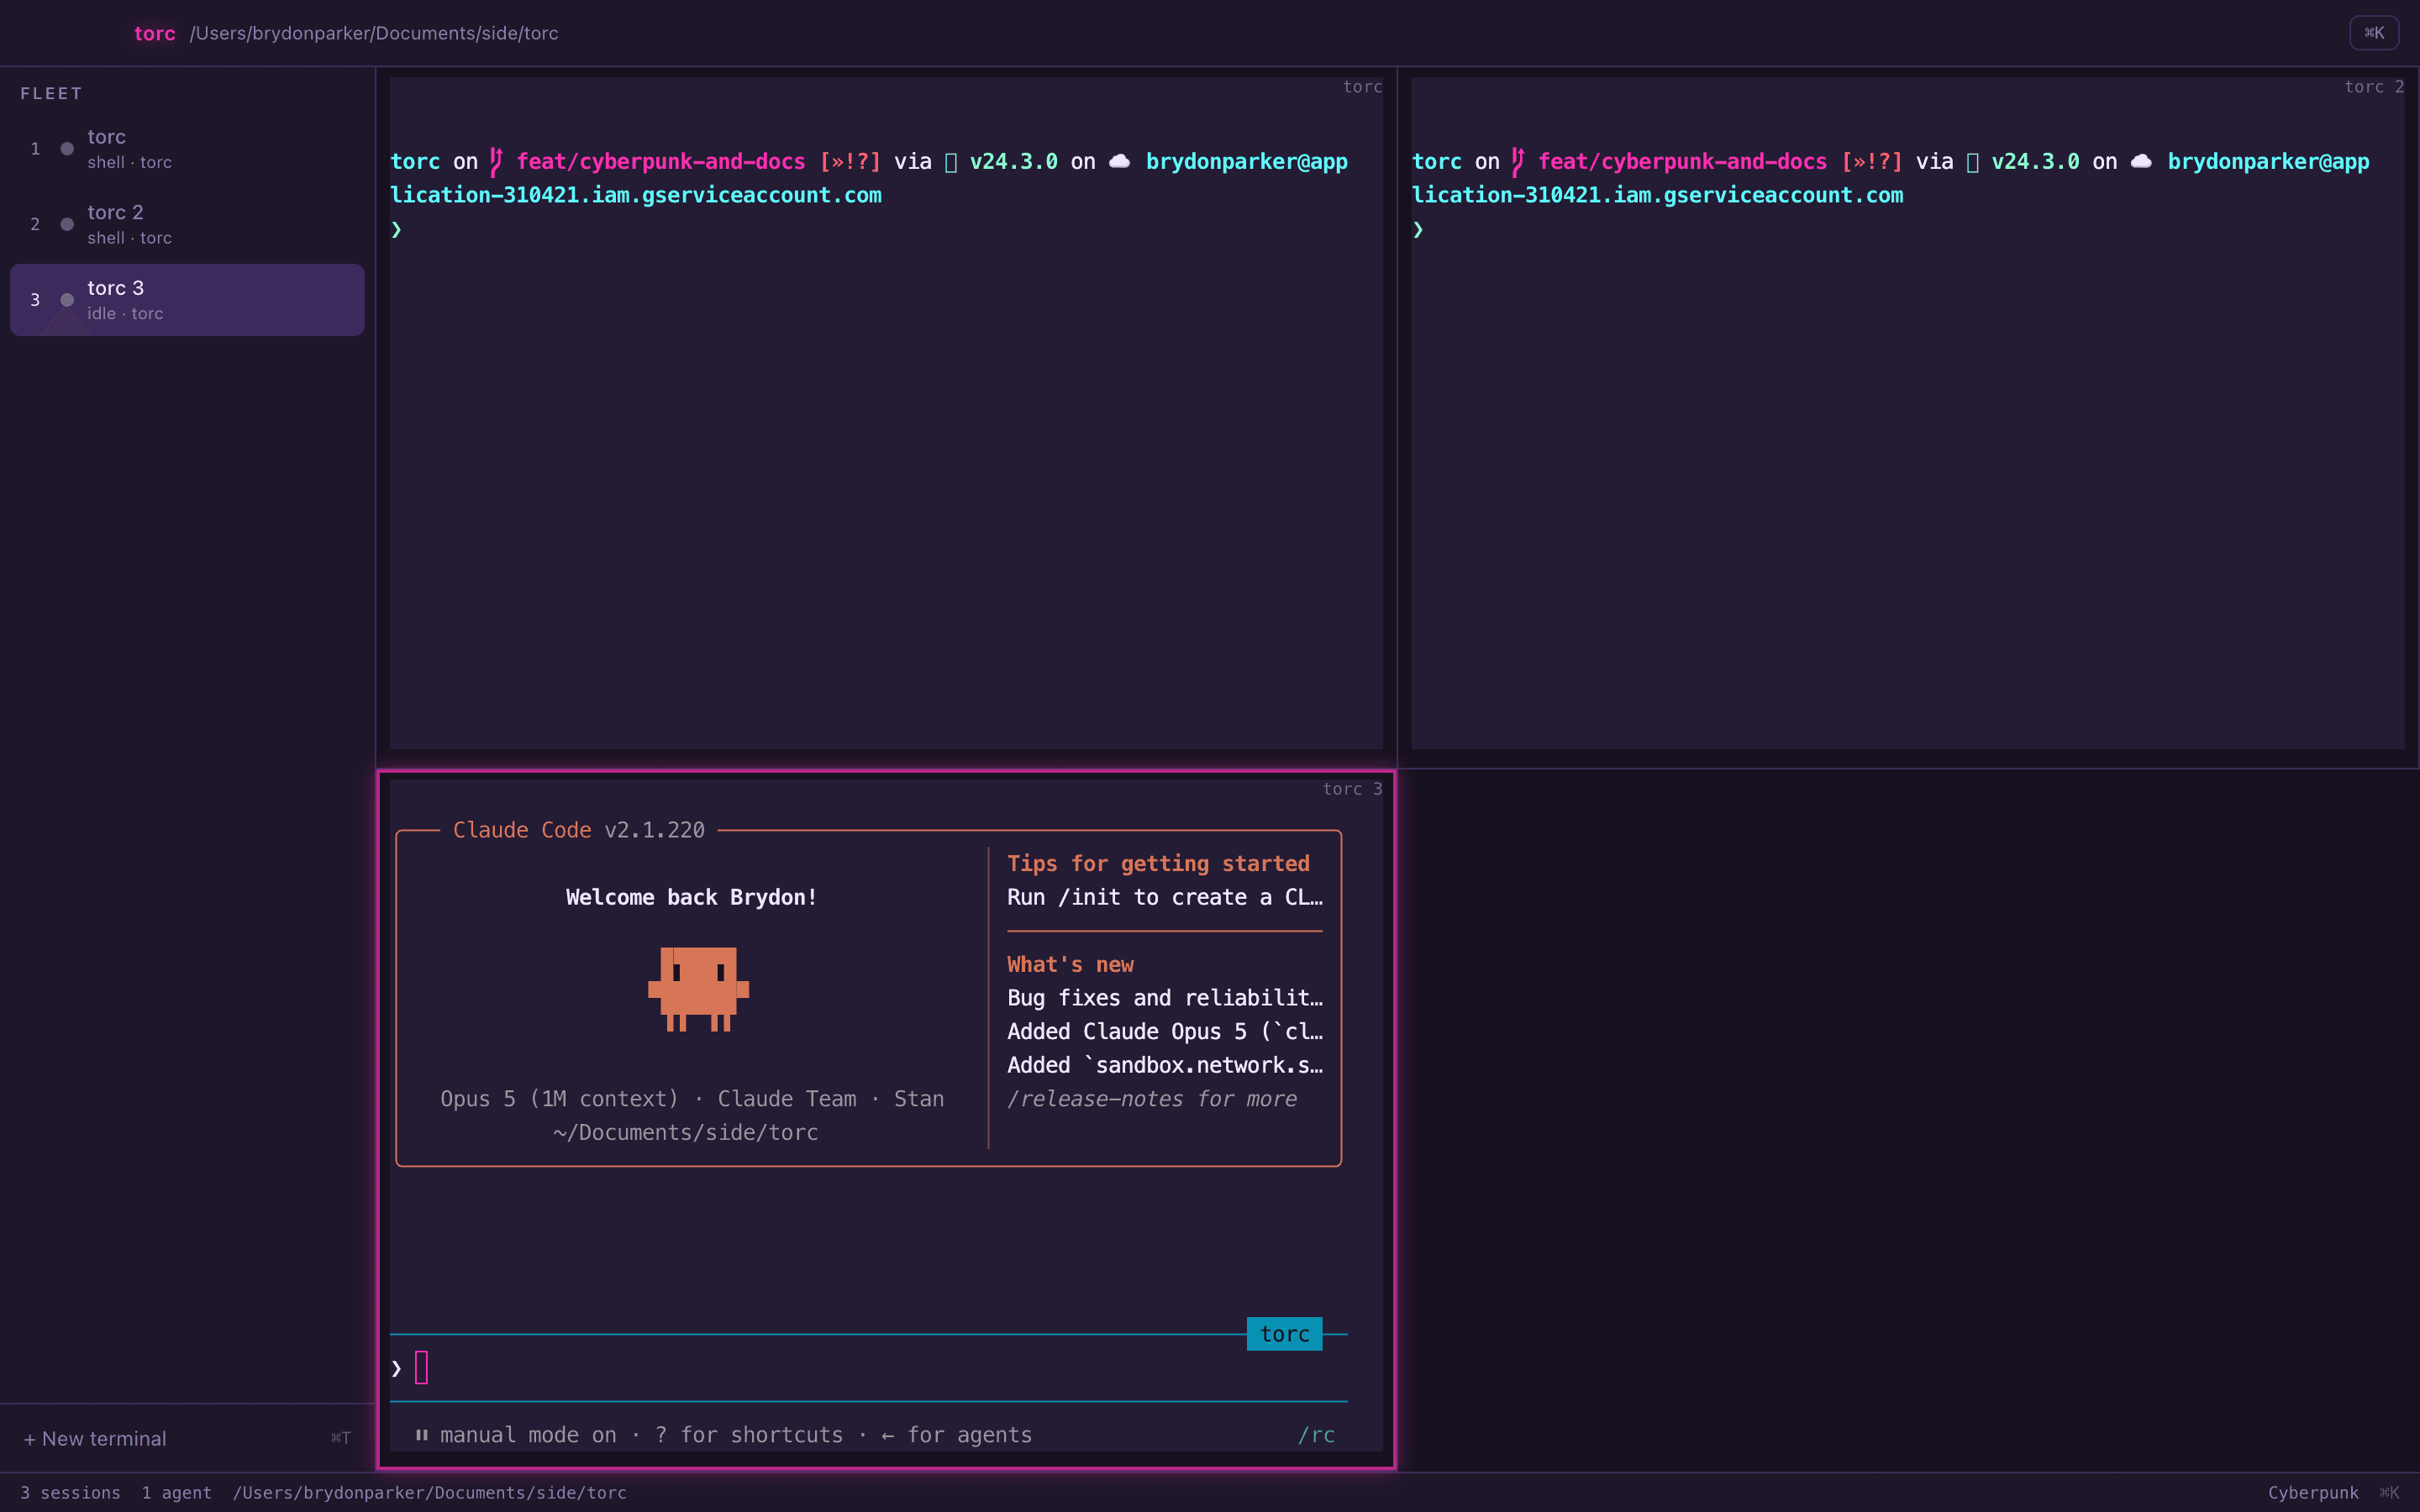2420x1512 pixels.
Task: Click the Cyberpunk theme label in status bar
Action: pyautogui.click(x=2313, y=1492)
